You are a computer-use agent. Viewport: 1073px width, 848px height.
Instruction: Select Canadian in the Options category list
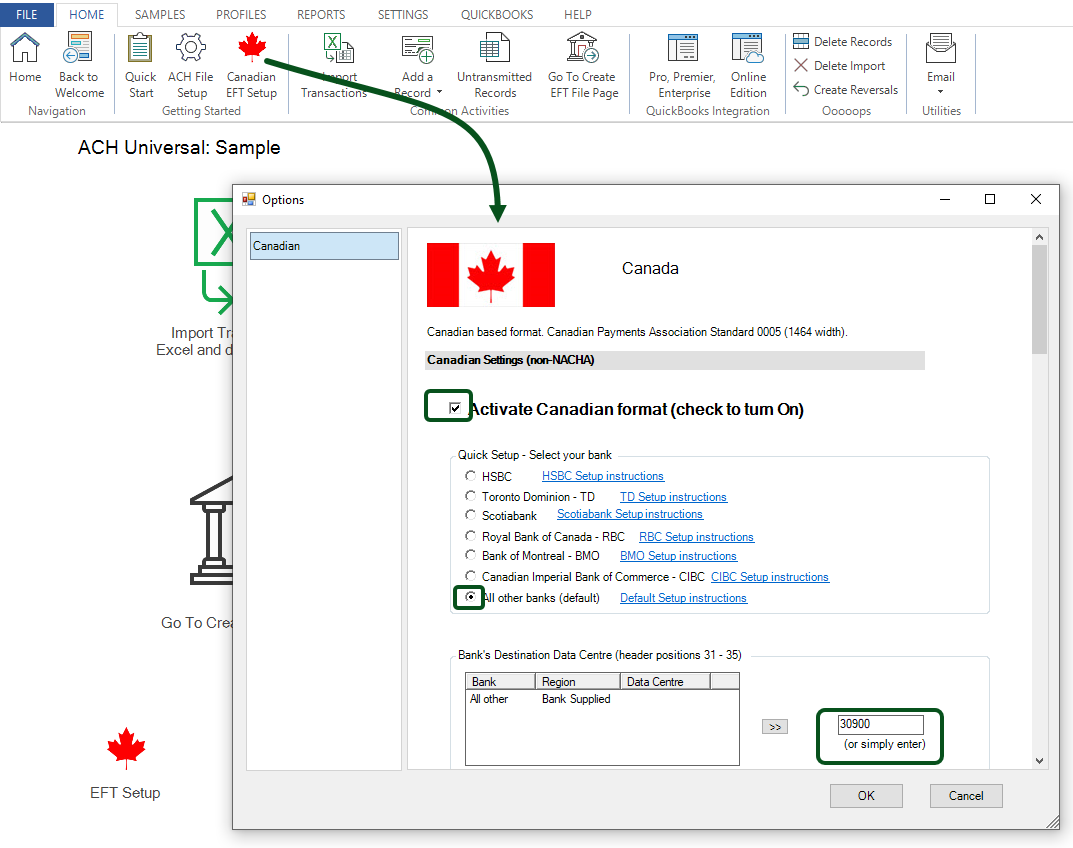tap(324, 245)
